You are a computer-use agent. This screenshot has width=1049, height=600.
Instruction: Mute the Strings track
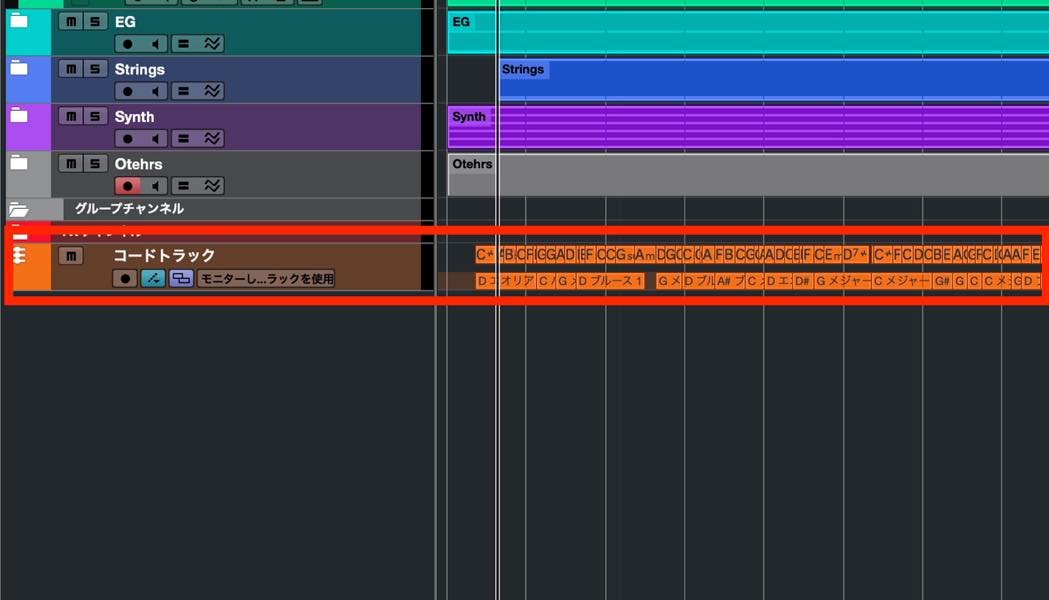(71, 69)
